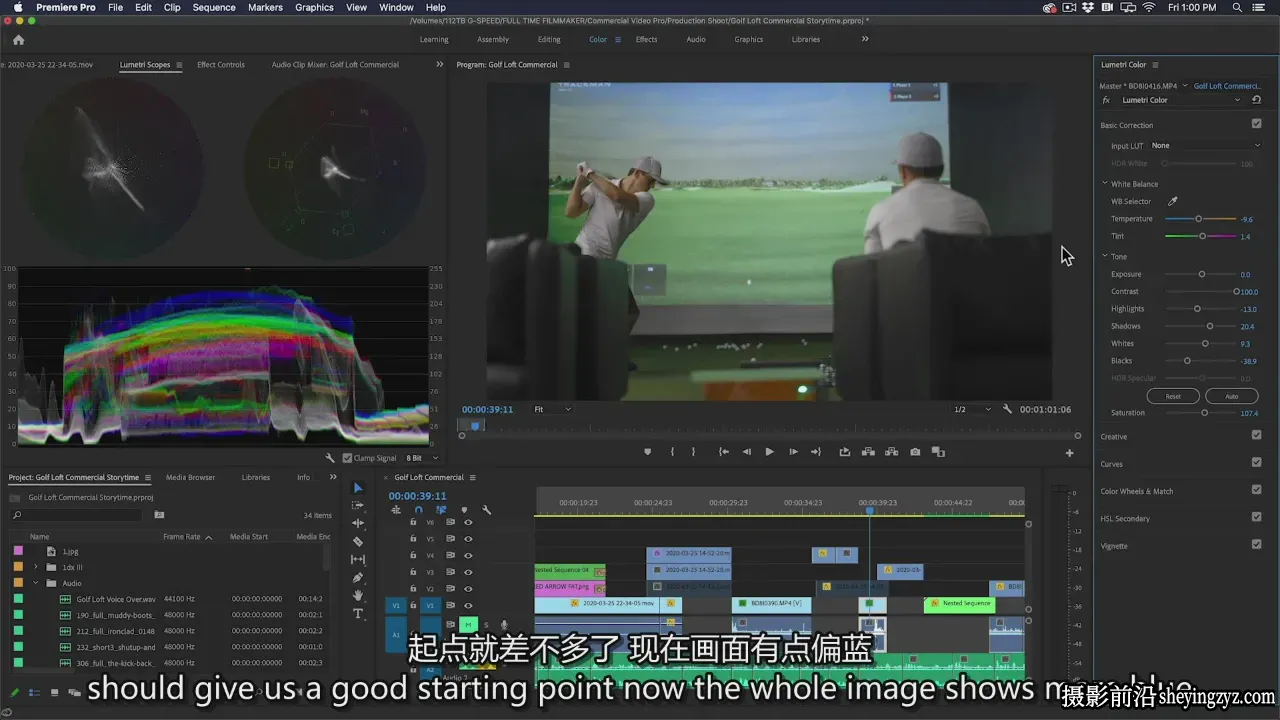This screenshot has width=1280, height=720.
Task: Disable the Basic Correction checkbox
Action: point(1256,124)
